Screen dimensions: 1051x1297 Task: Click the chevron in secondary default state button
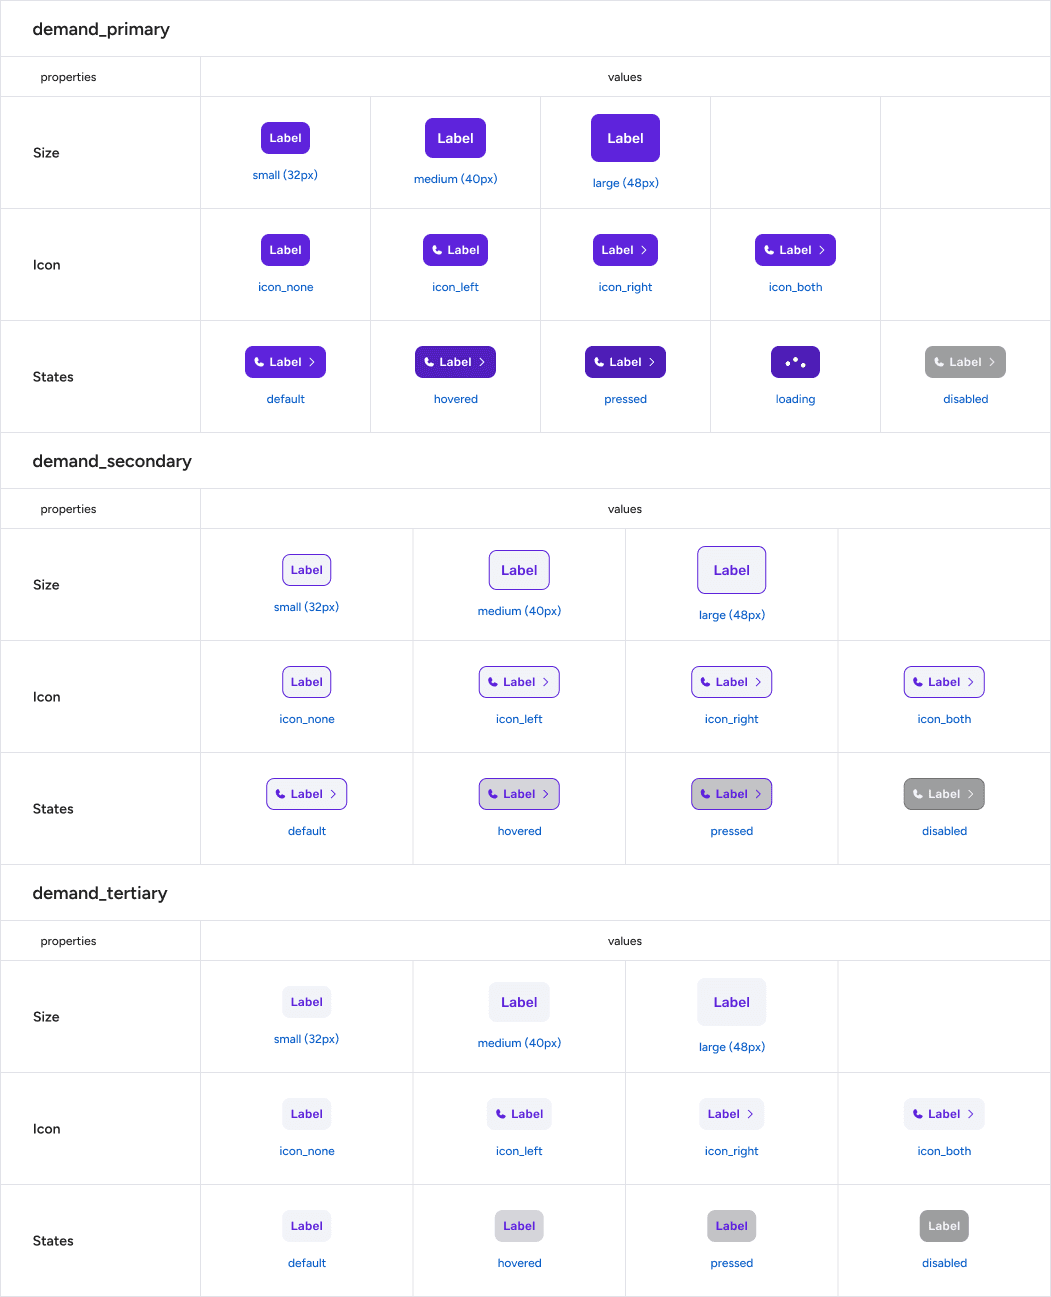[333, 794]
